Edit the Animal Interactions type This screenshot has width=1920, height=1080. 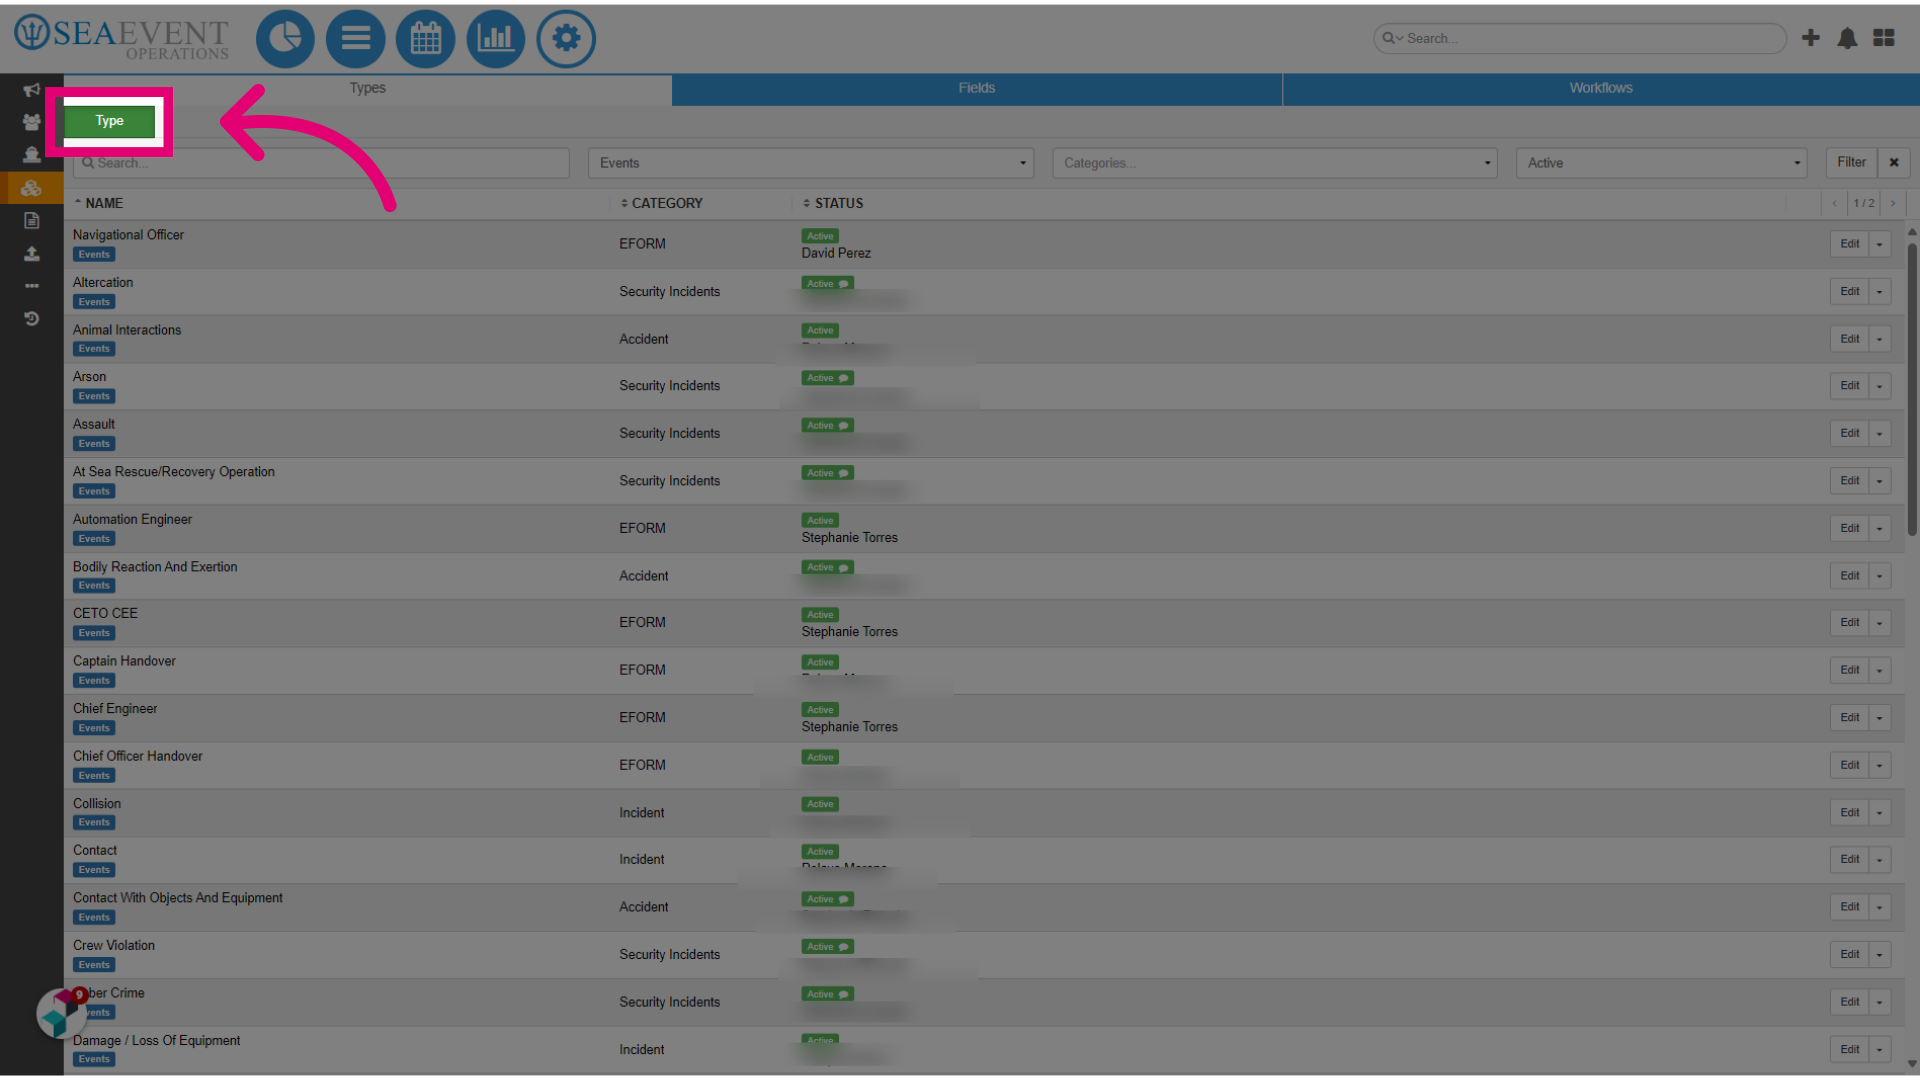1850,339
